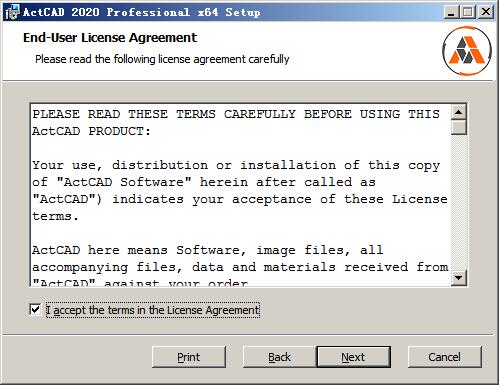Proceed with the Next button
Viewport: 499px width, 385px height.
point(353,357)
